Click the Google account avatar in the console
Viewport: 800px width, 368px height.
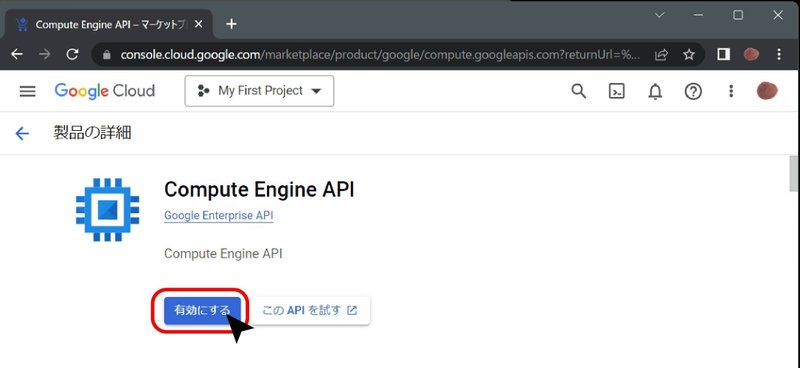point(767,91)
